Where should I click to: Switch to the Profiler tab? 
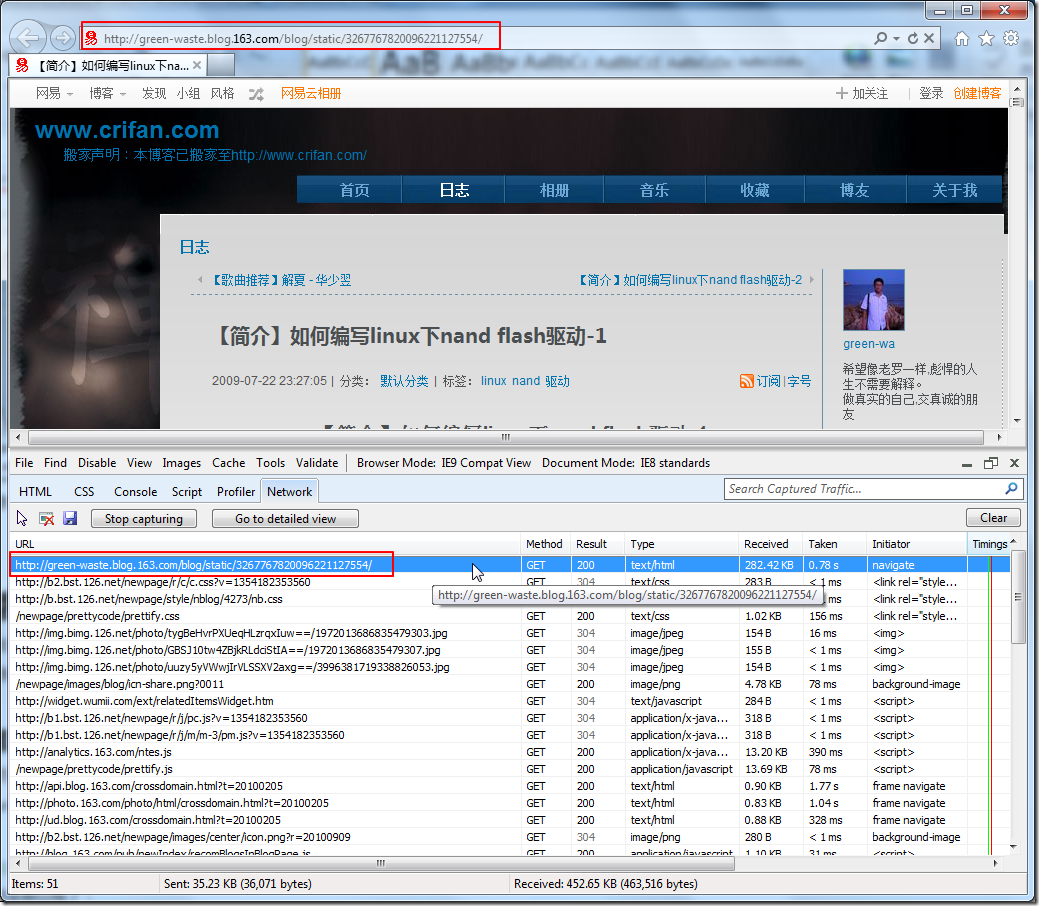coord(236,492)
